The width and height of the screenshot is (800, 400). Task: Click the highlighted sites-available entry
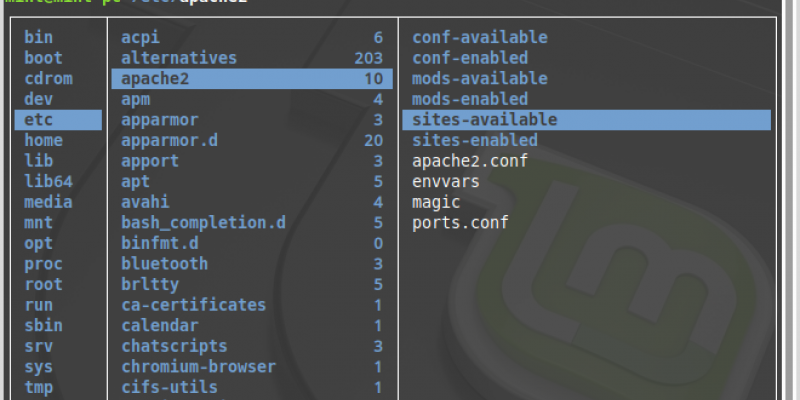pyautogui.click(x=587, y=119)
